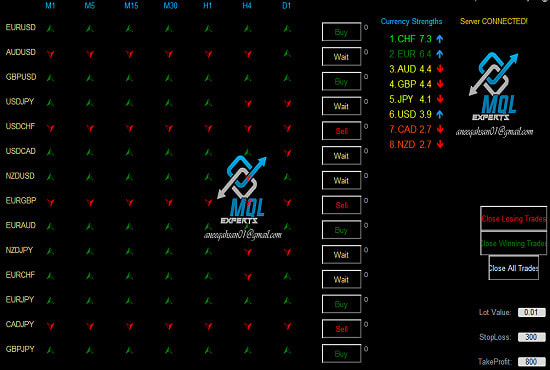The height and width of the screenshot is (370, 550).
Task: Click AUDUSD D1 green up arrow
Action: 287,53
